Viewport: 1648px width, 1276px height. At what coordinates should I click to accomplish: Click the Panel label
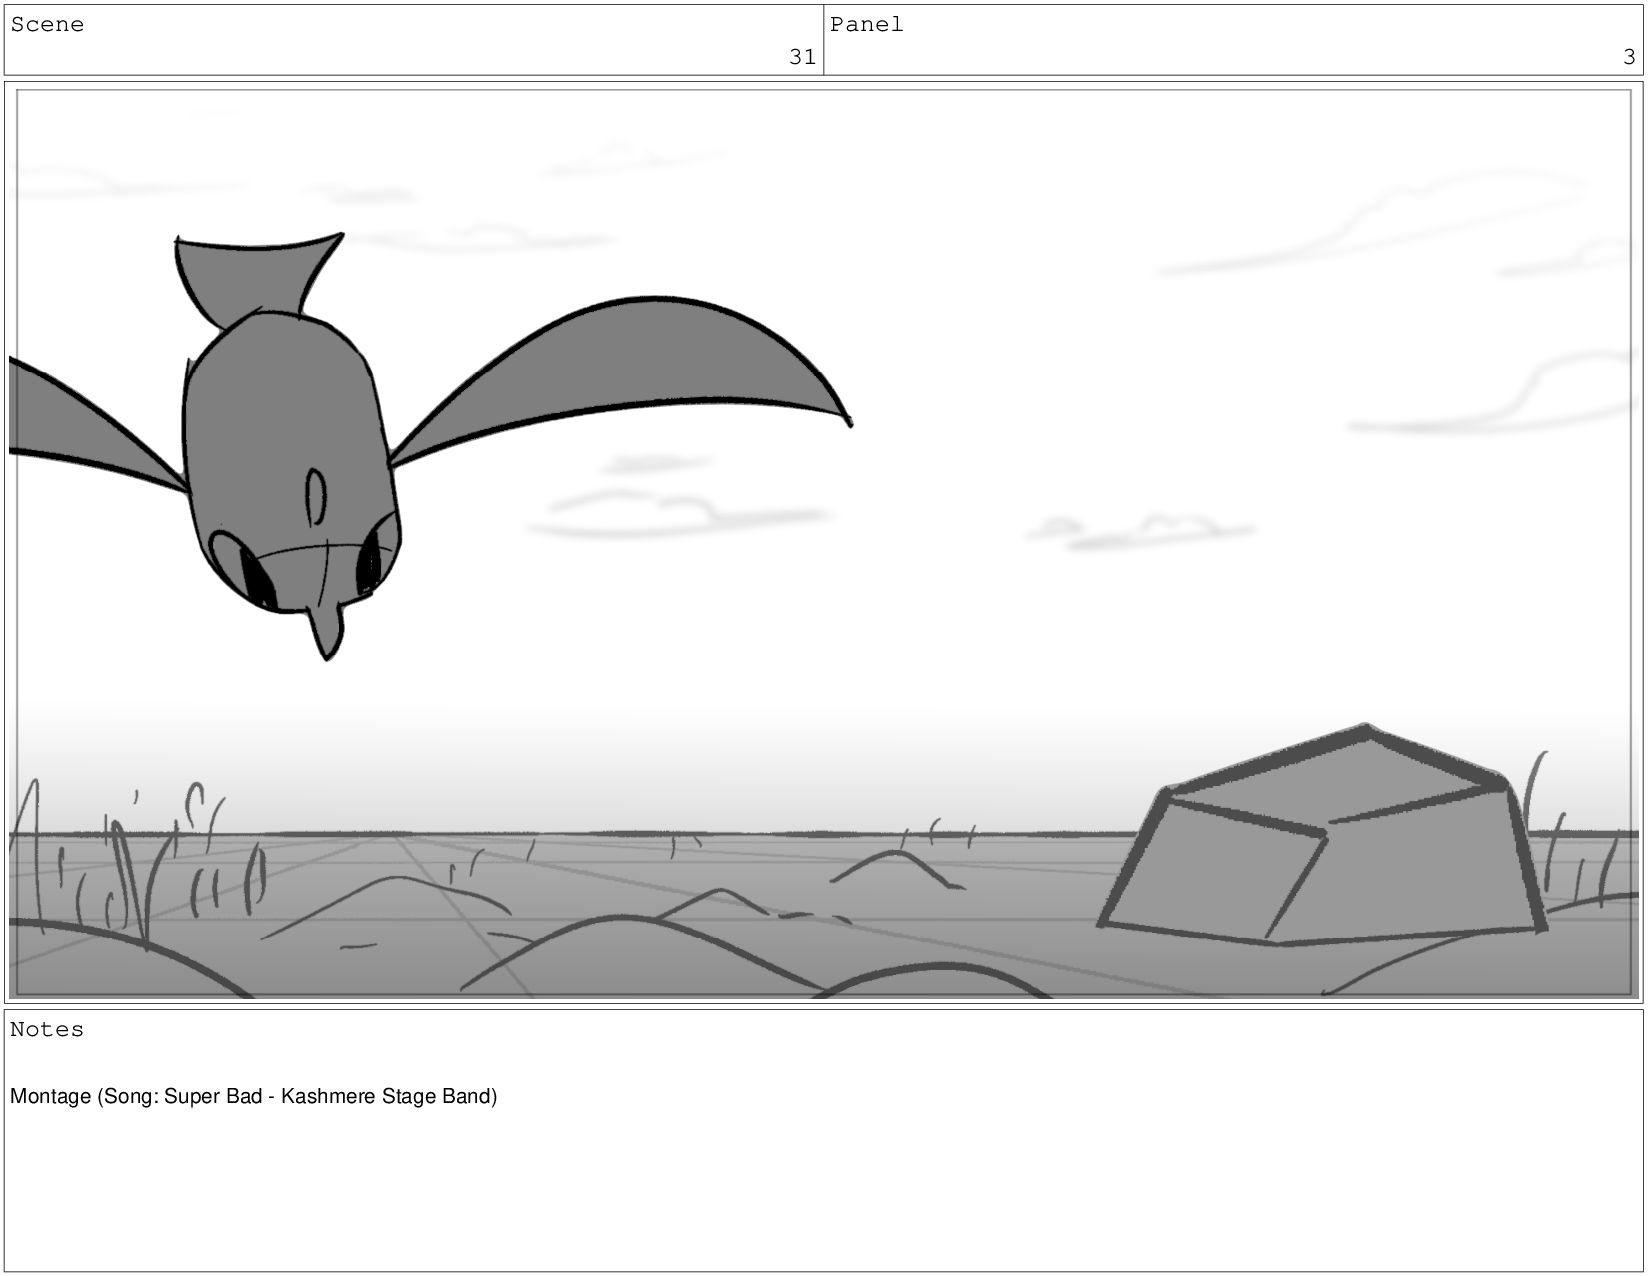coord(866,25)
